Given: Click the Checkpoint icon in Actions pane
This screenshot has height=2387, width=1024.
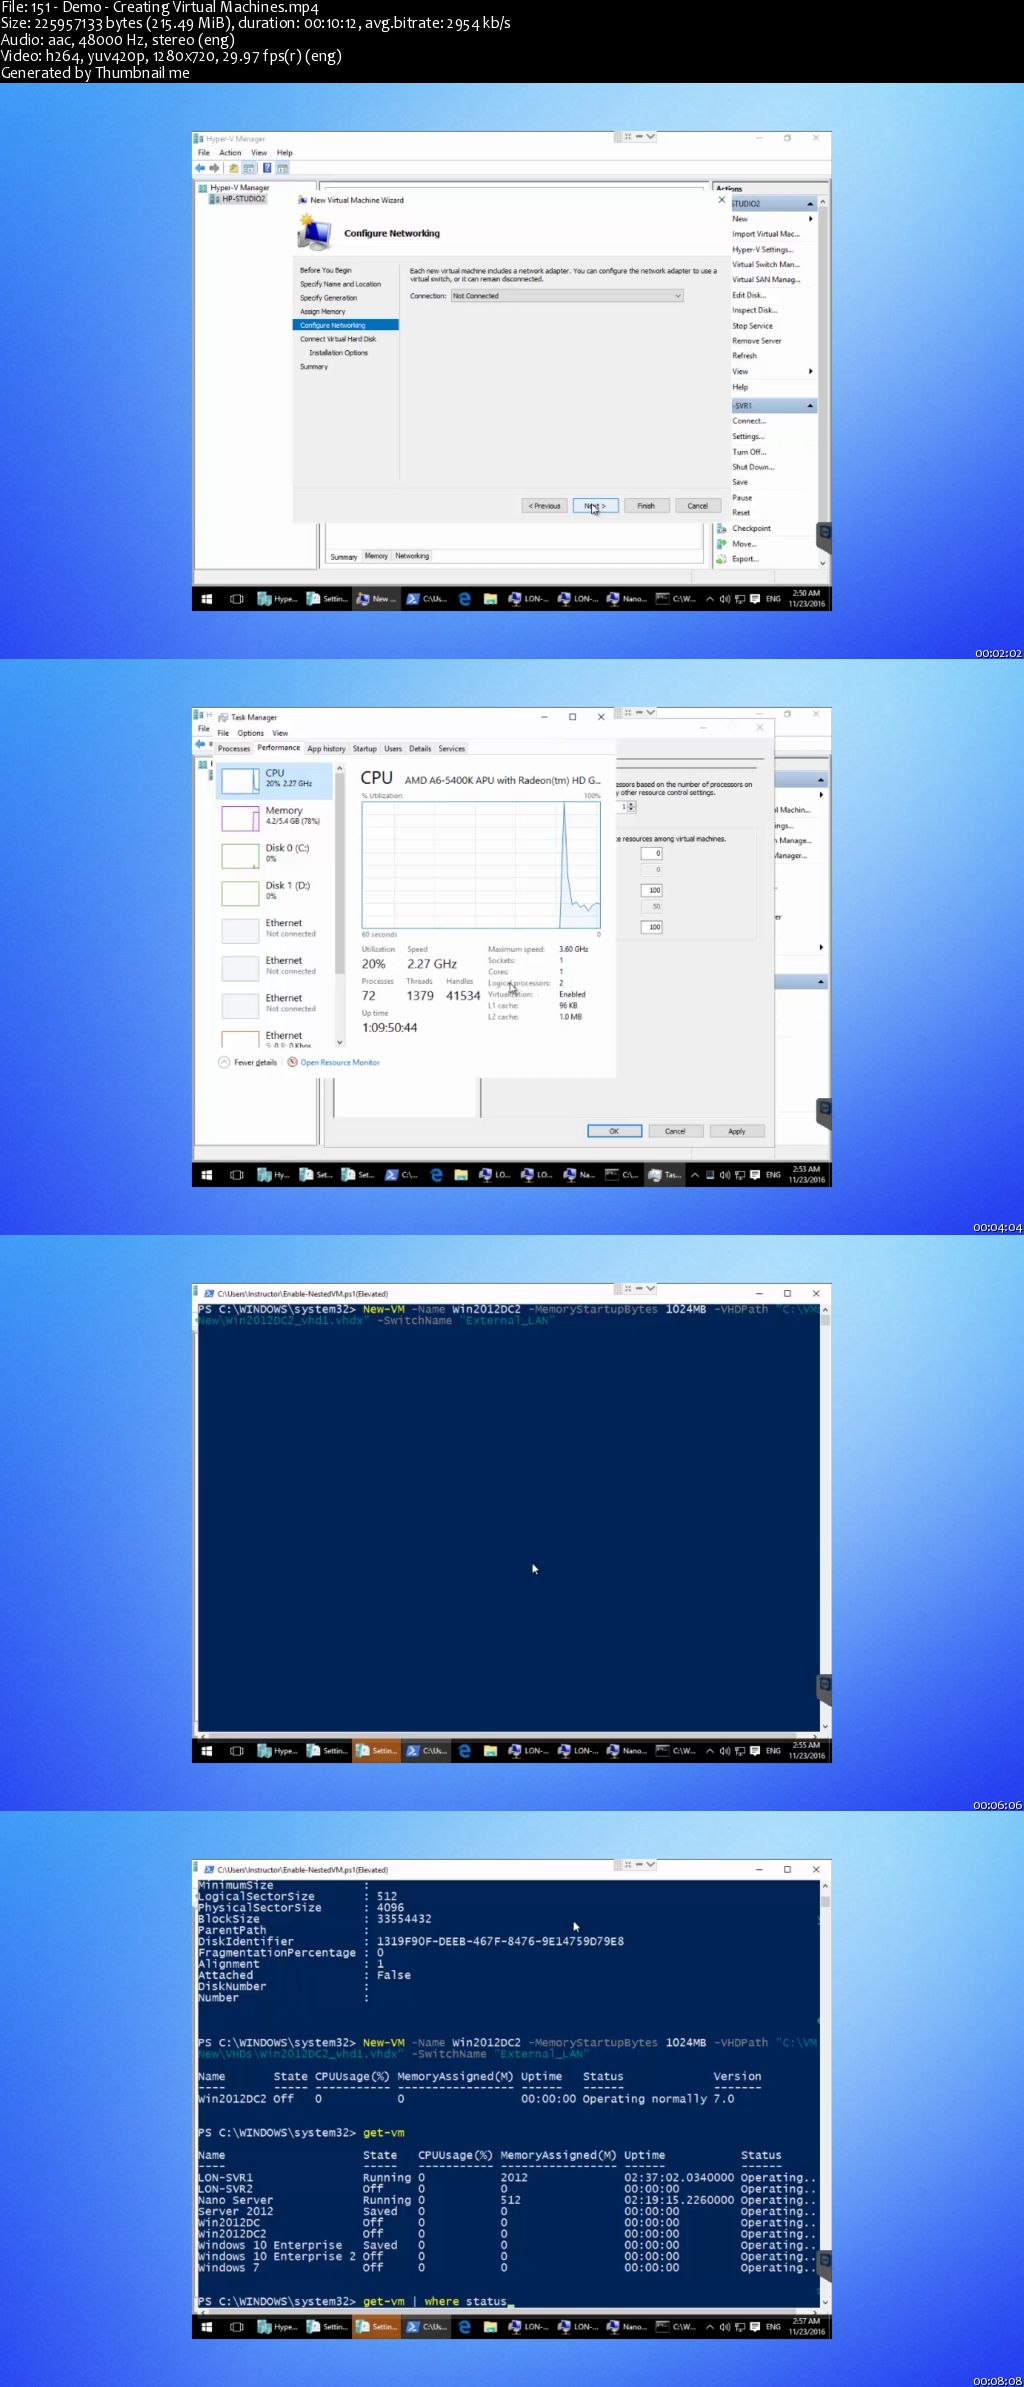Looking at the screenshot, I should click(x=721, y=528).
